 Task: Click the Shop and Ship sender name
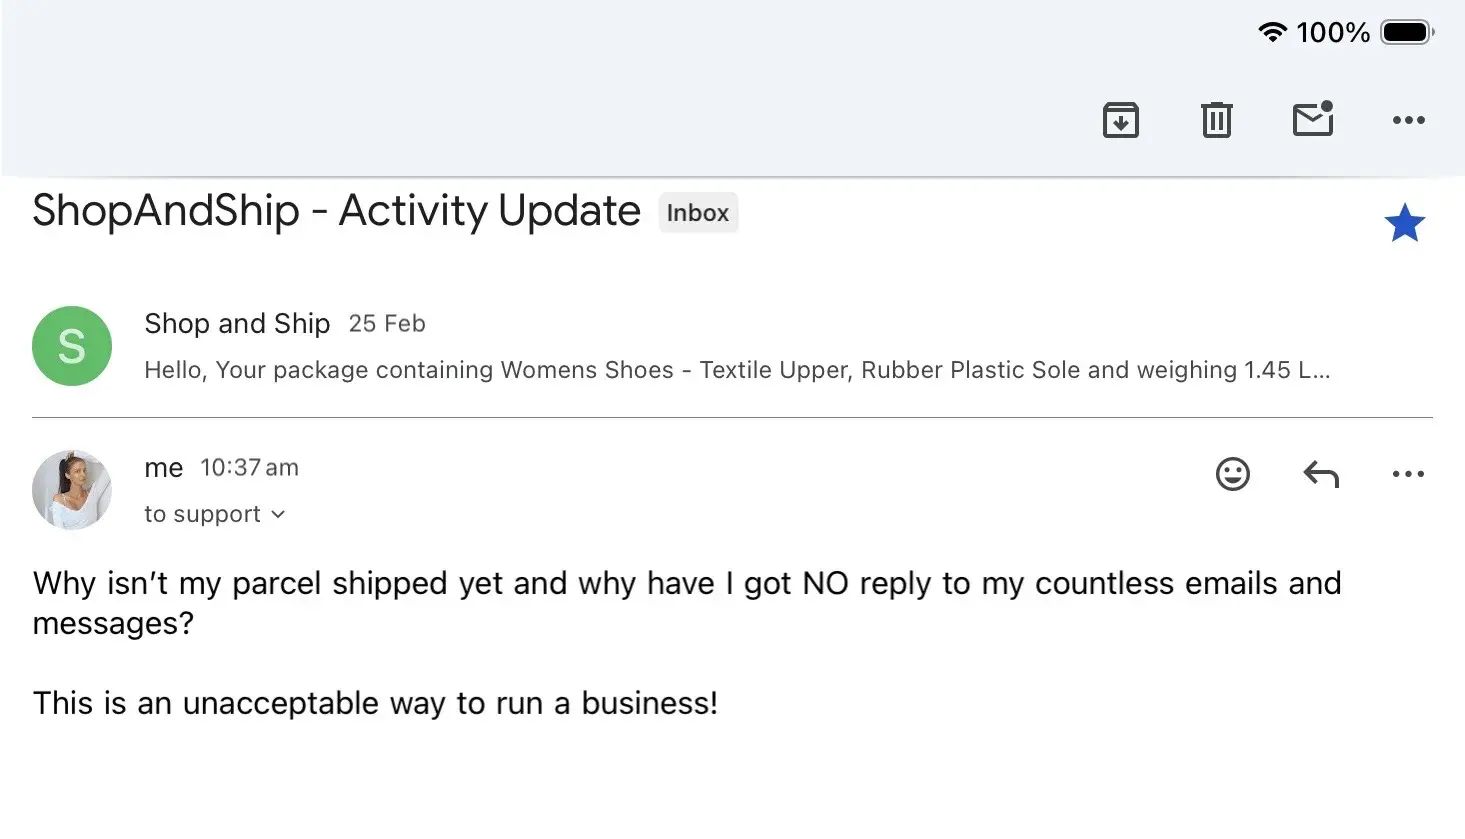coord(237,324)
